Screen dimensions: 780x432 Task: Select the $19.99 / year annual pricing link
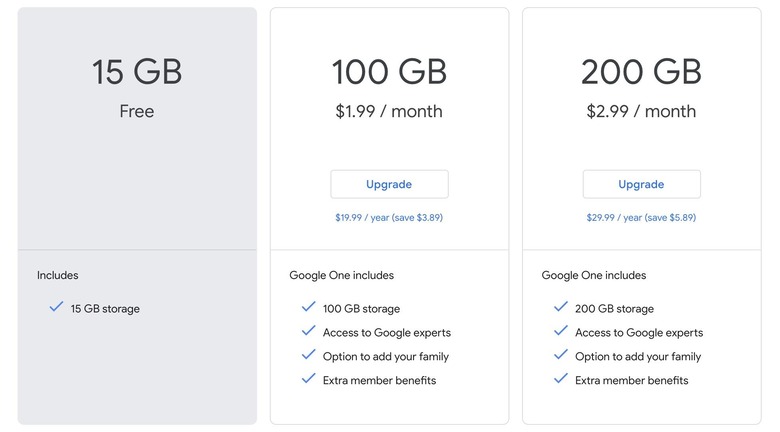coord(389,217)
